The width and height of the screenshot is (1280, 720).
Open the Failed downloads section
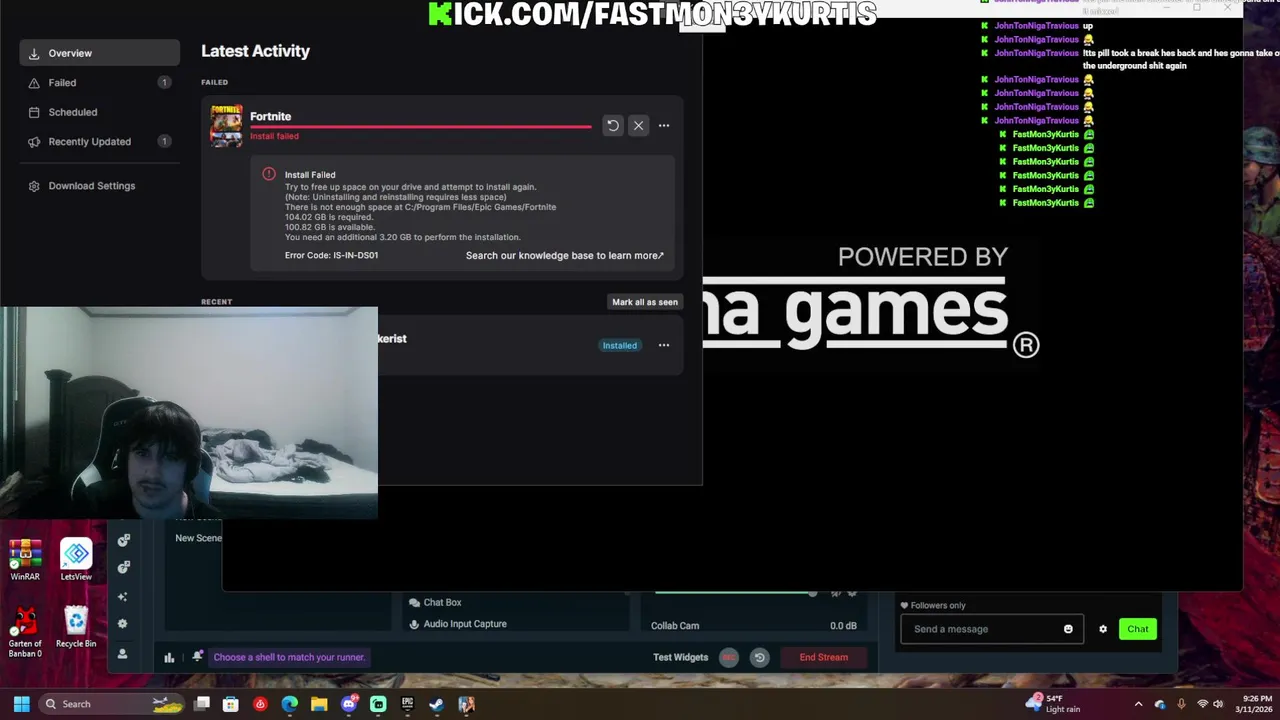pos(99,83)
